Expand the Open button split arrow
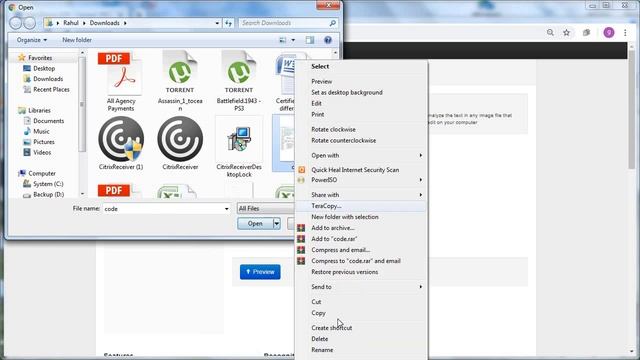 [277, 224]
